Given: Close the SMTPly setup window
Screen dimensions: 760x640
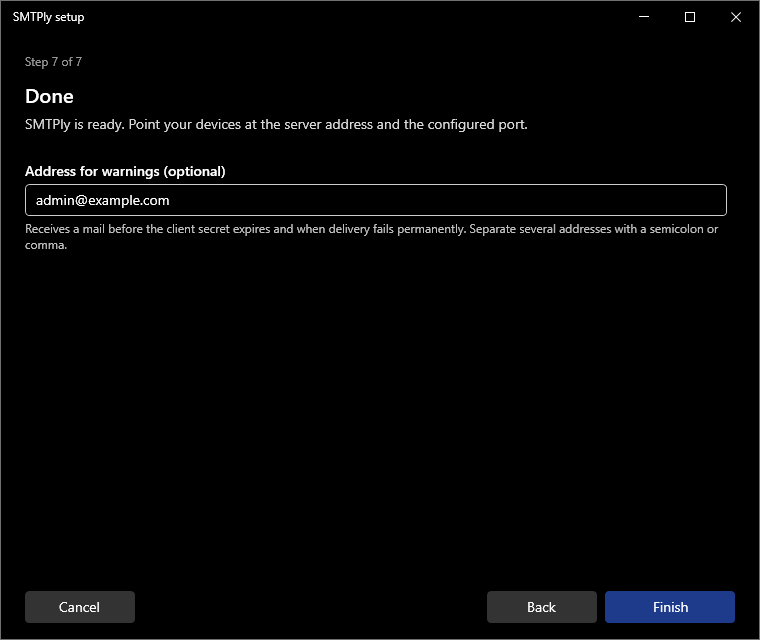Looking at the screenshot, I should point(736,17).
